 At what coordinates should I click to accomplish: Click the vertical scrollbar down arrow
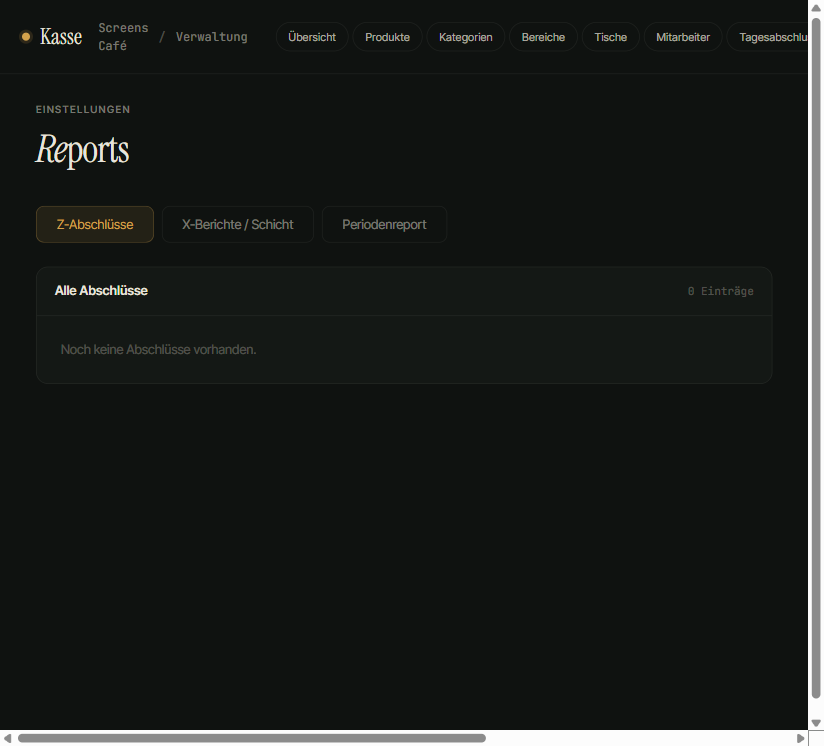click(816, 723)
